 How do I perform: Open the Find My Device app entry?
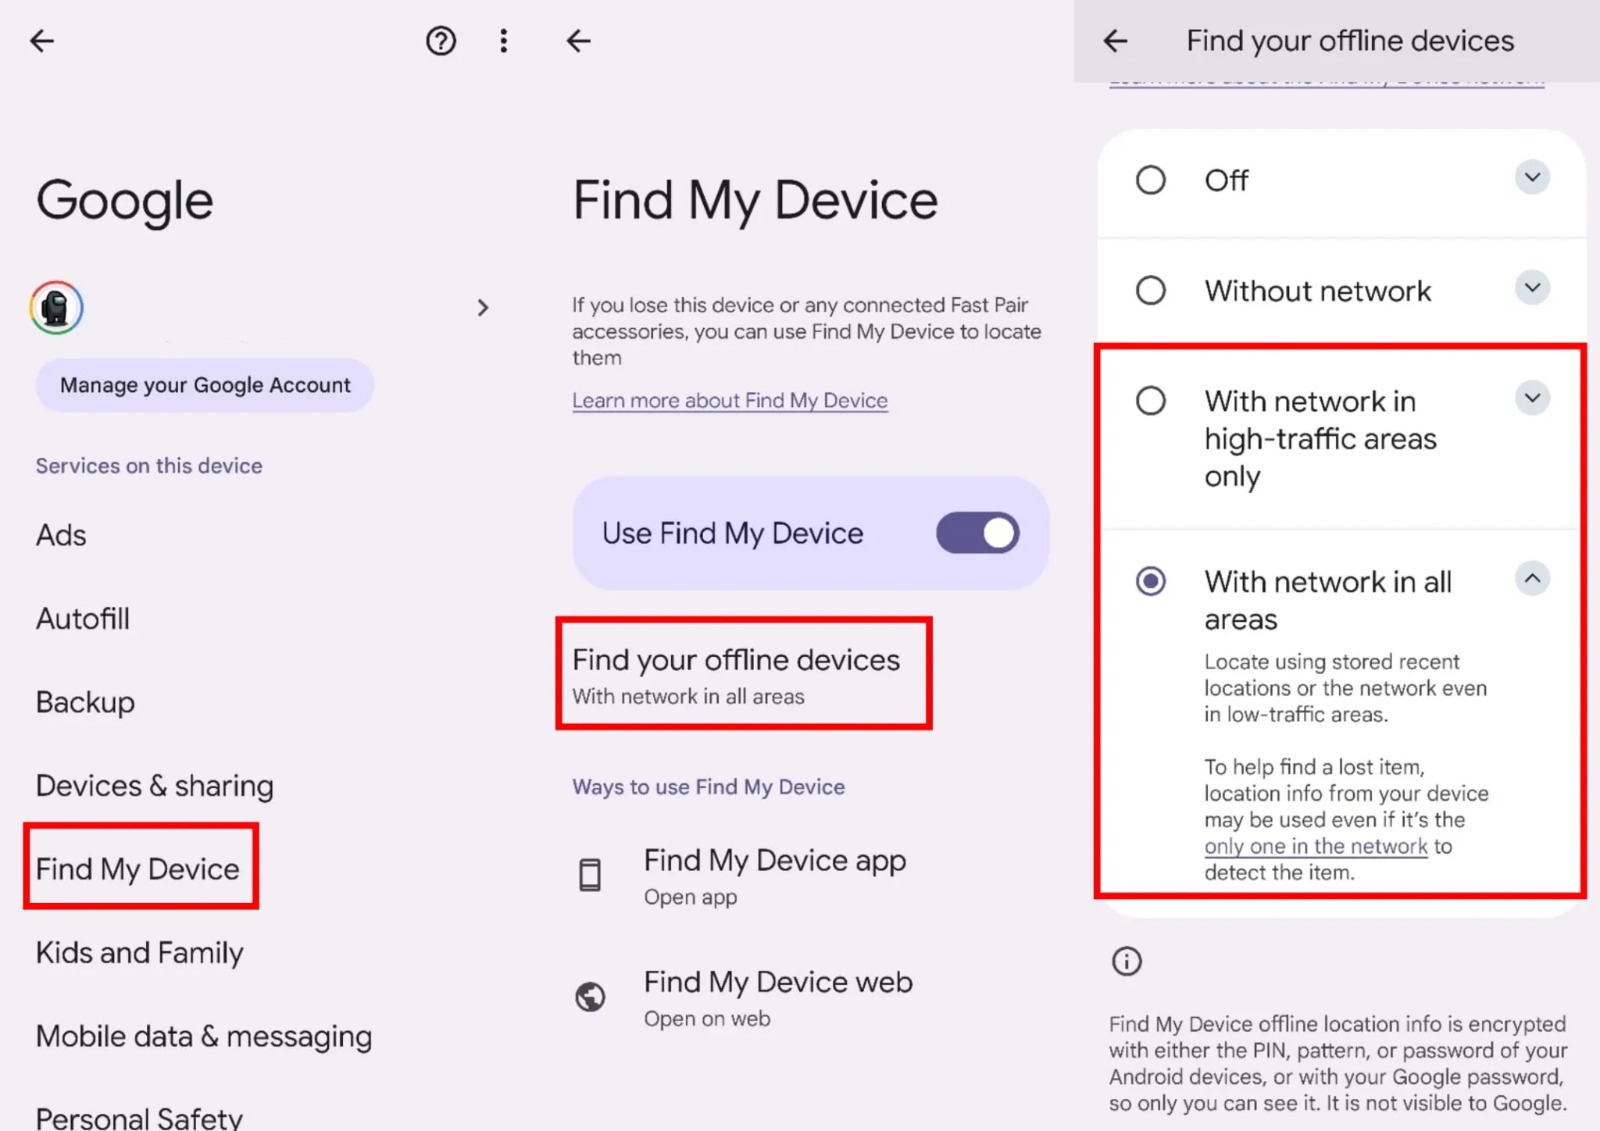tap(775, 876)
